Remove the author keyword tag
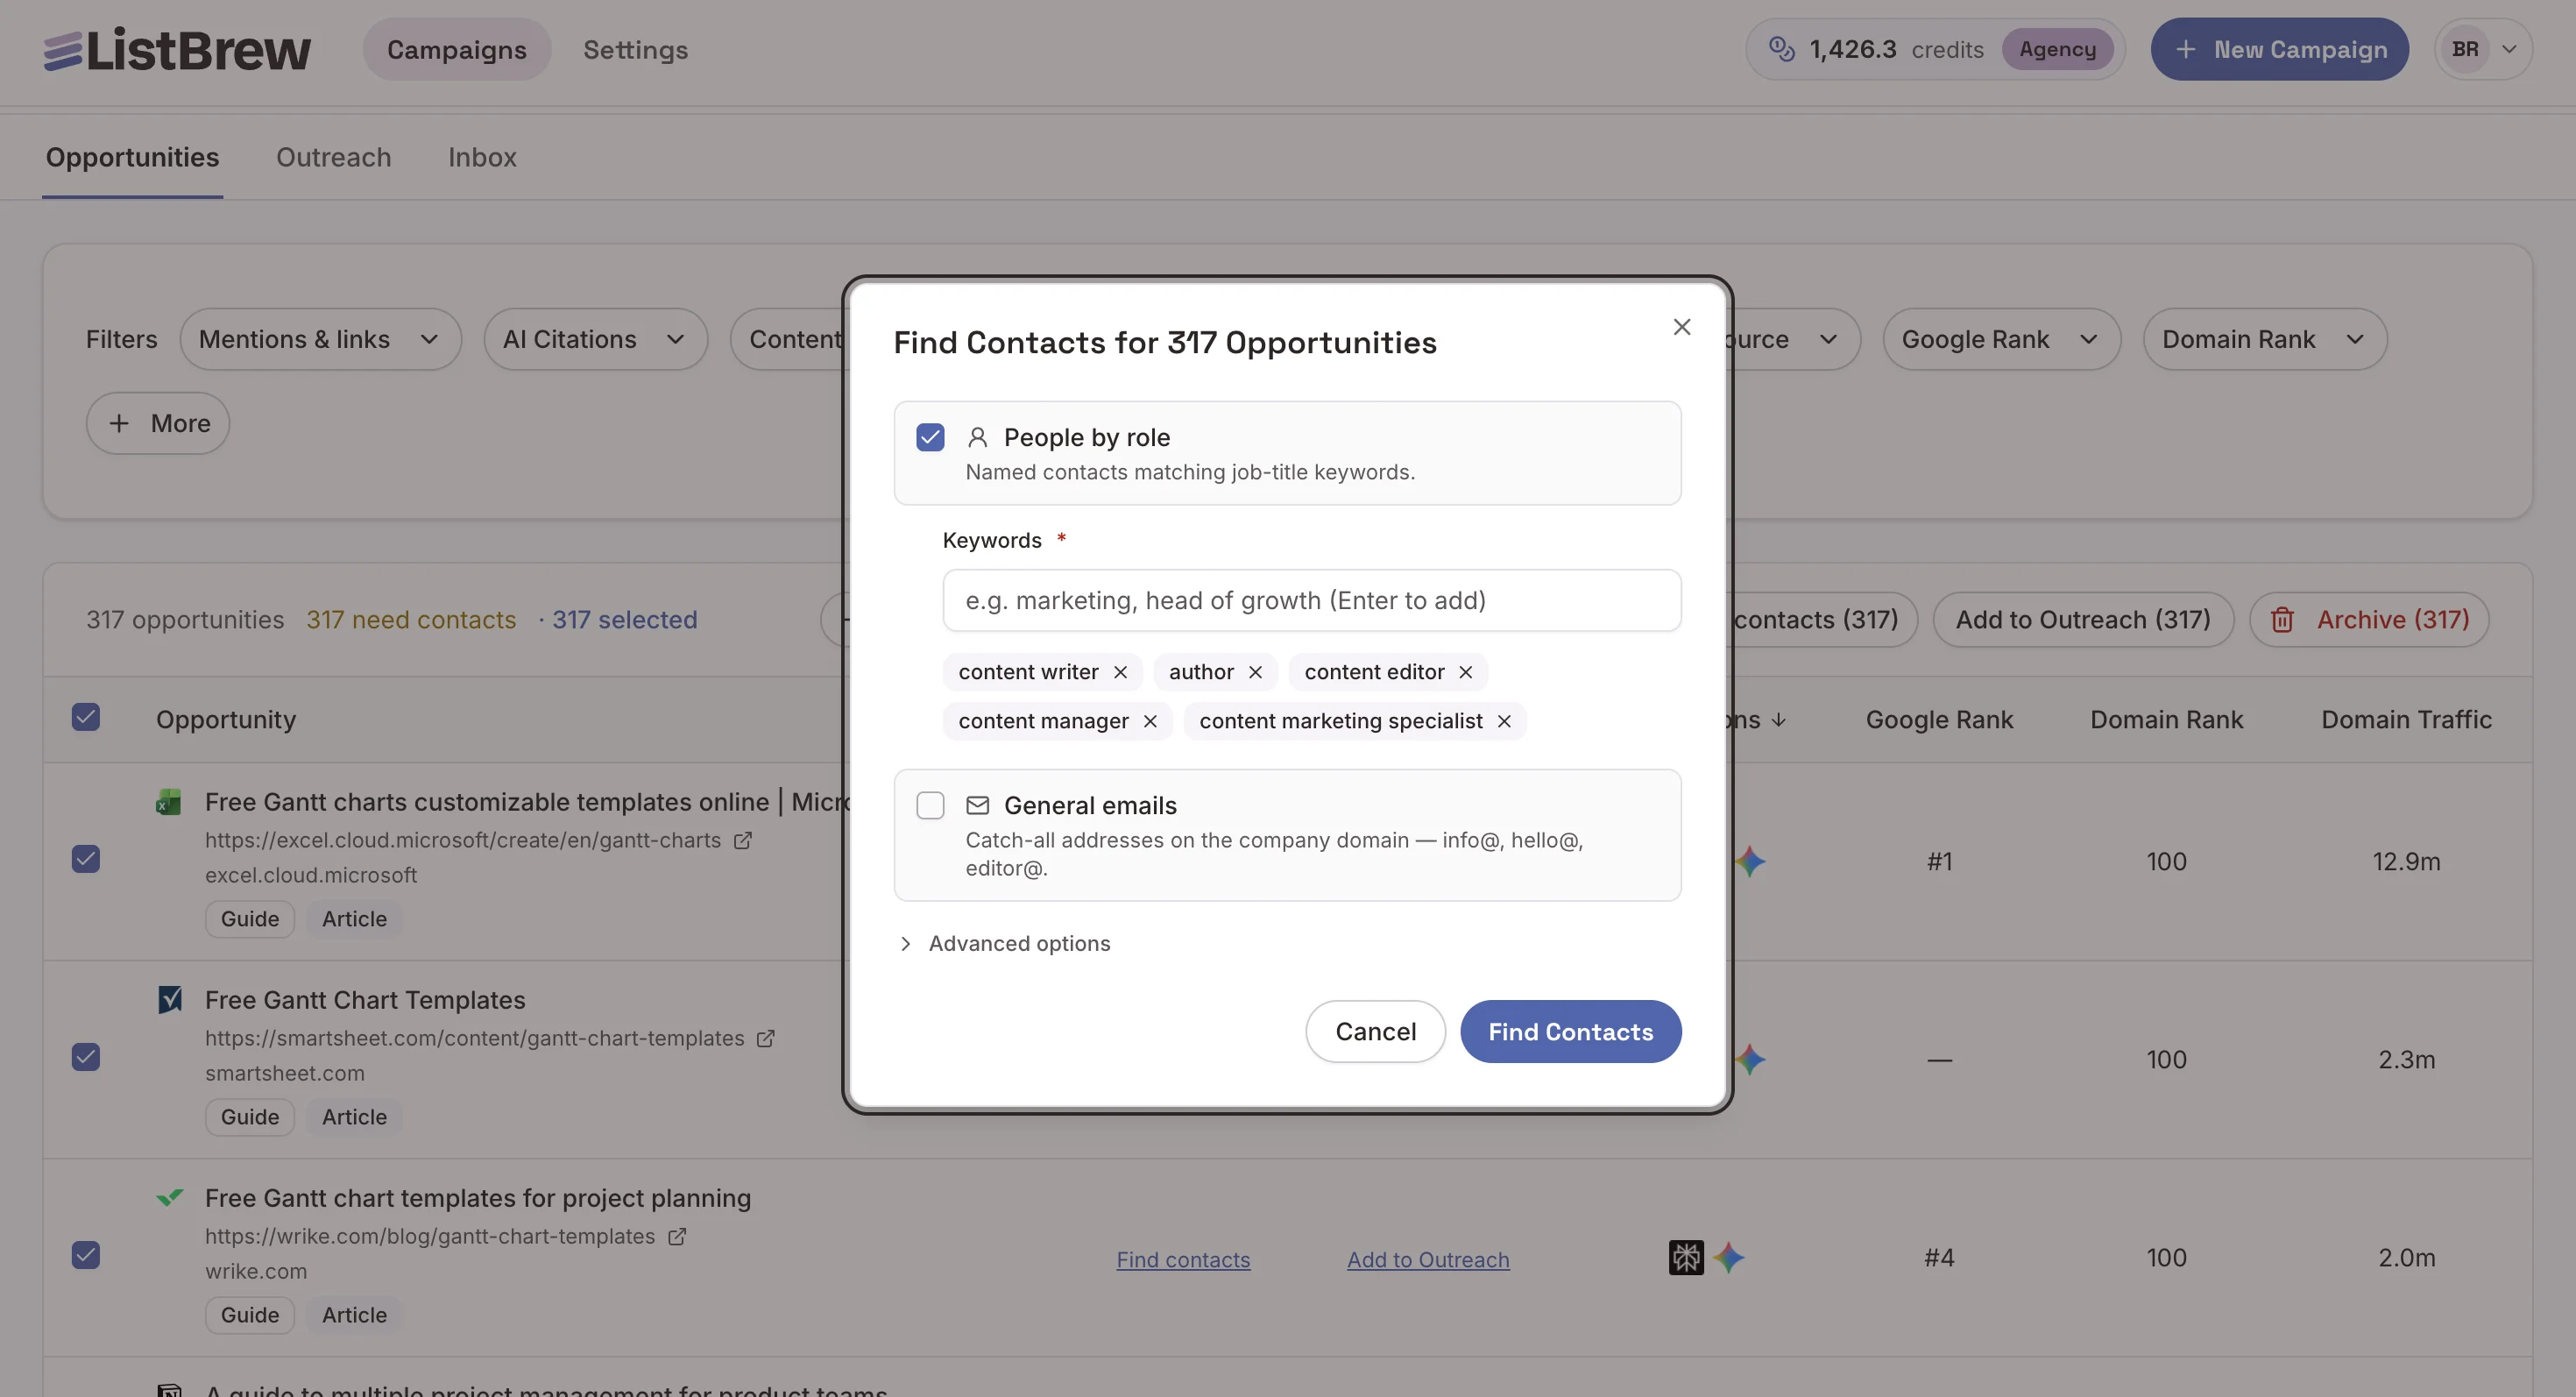 pyautogui.click(x=1255, y=672)
